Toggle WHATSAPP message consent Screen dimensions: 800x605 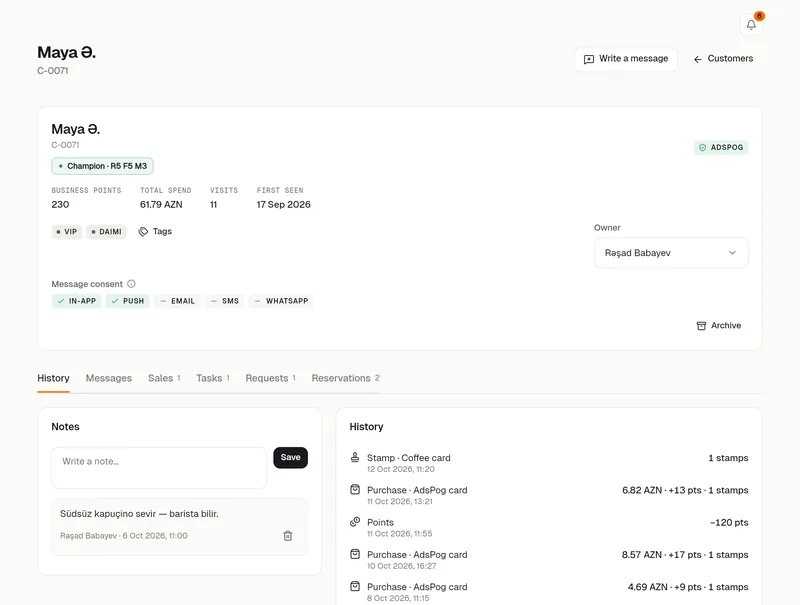coord(281,301)
